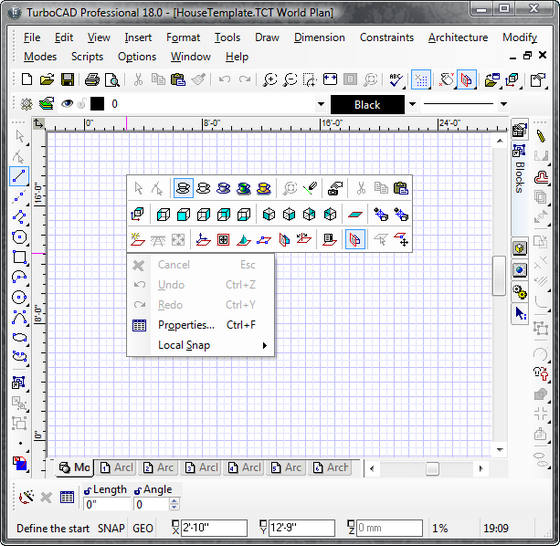Select the Rectangle tool in left toolbar
560x546 pixels.
[x=19, y=257]
